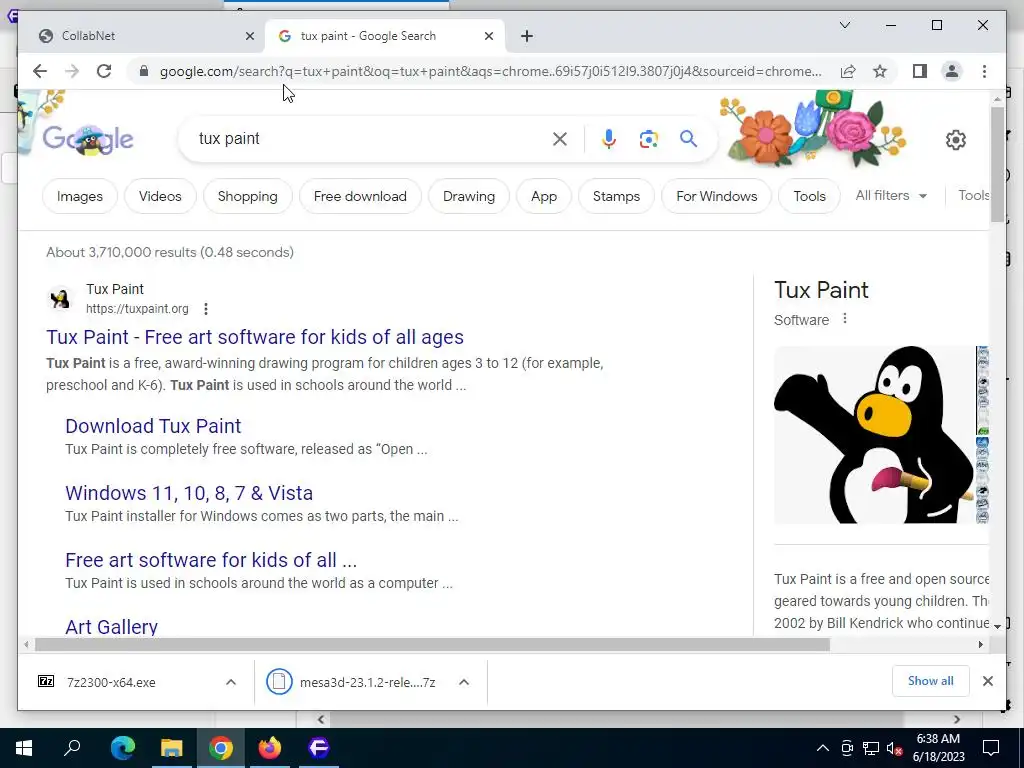Open Chrome's side panel
The height and width of the screenshot is (768, 1024).
[x=920, y=71]
